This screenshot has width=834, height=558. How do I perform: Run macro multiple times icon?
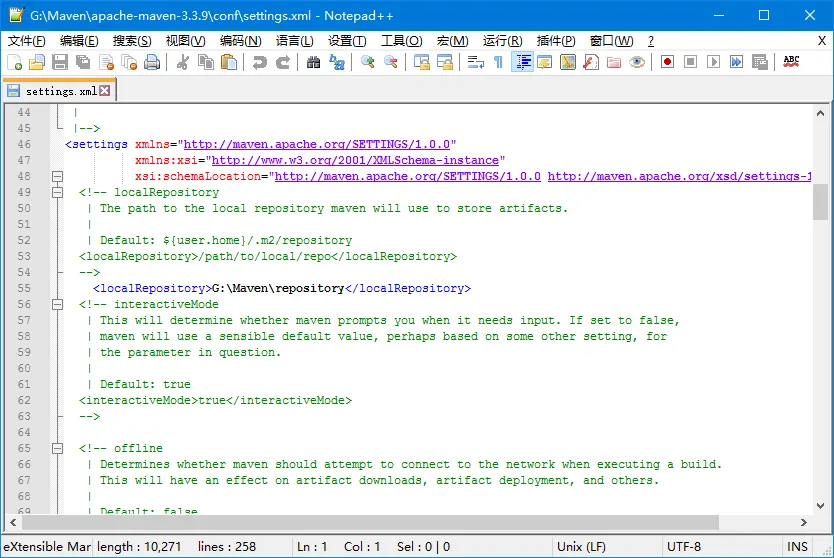(736, 62)
